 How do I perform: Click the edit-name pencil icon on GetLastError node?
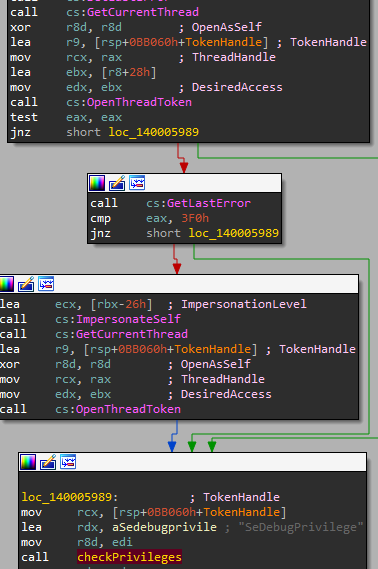(x=117, y=183)
